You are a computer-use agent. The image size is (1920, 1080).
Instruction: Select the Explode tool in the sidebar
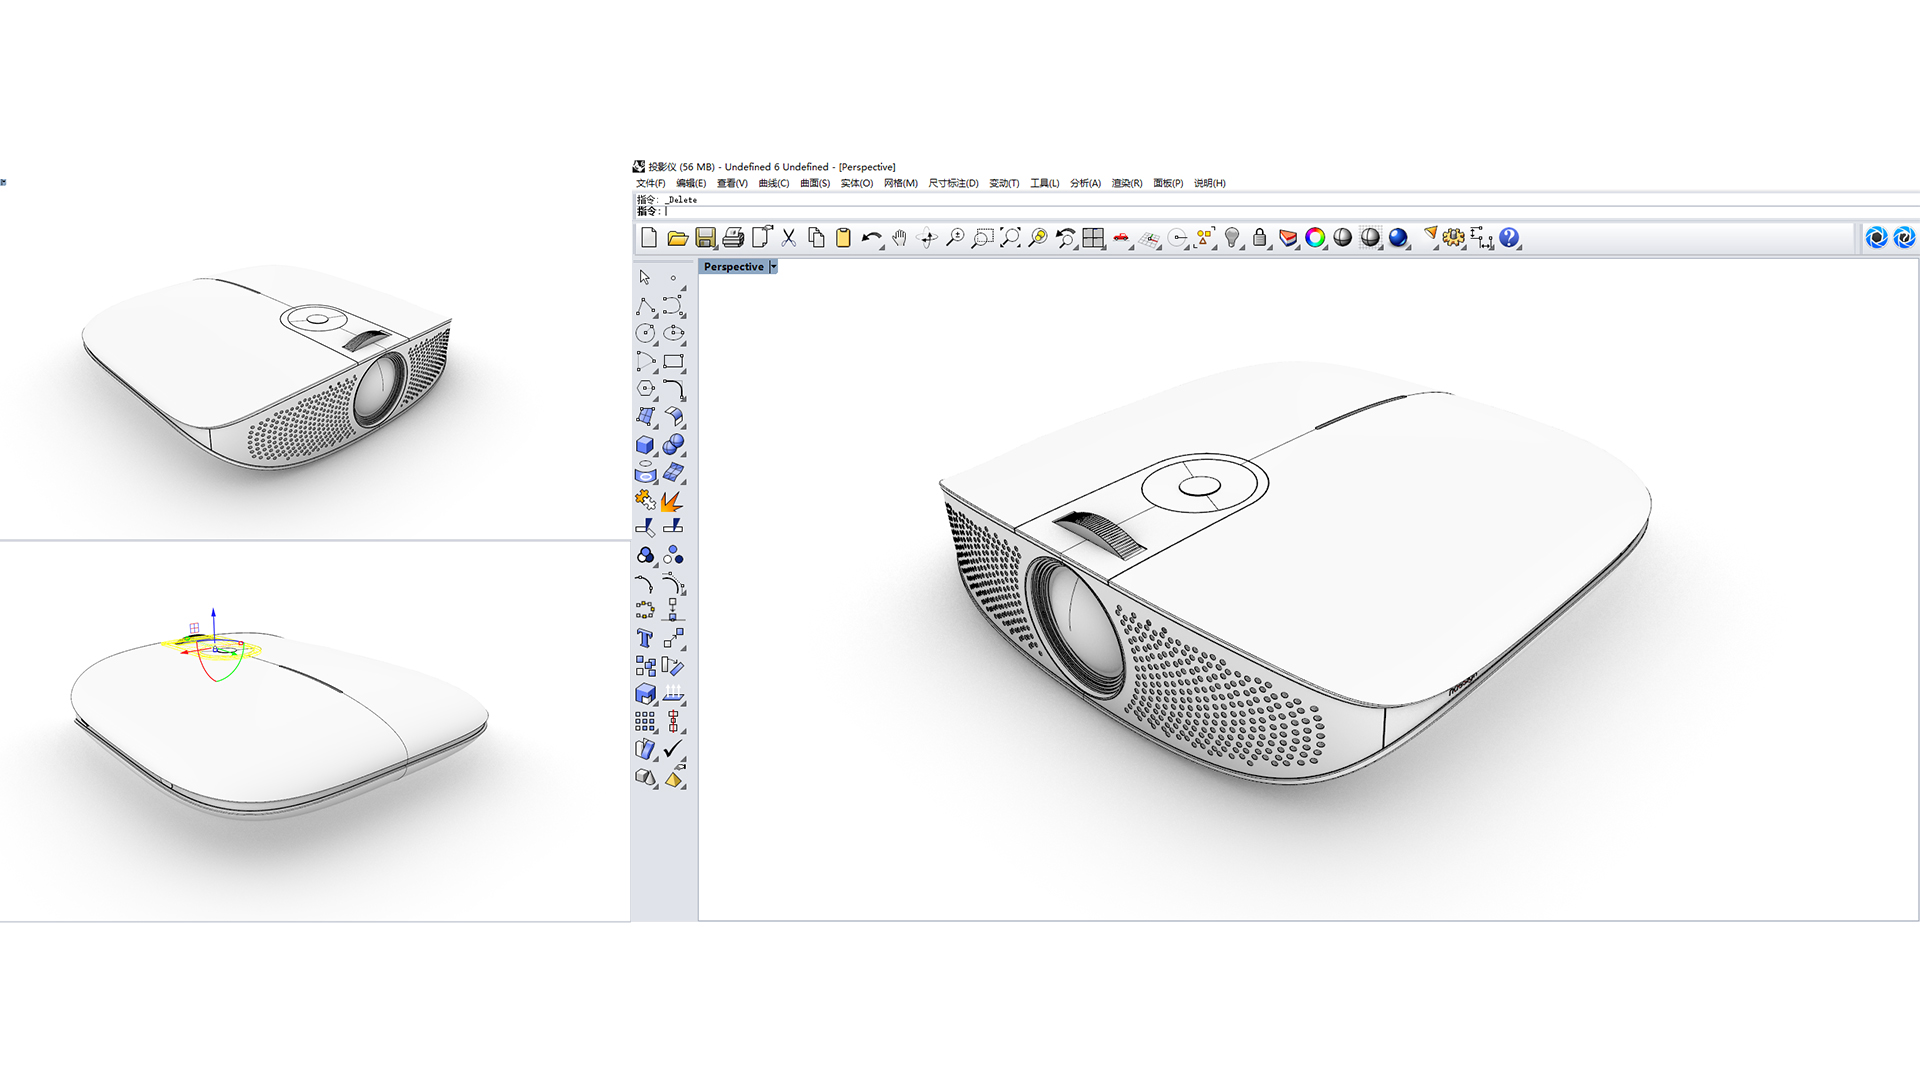673,503
